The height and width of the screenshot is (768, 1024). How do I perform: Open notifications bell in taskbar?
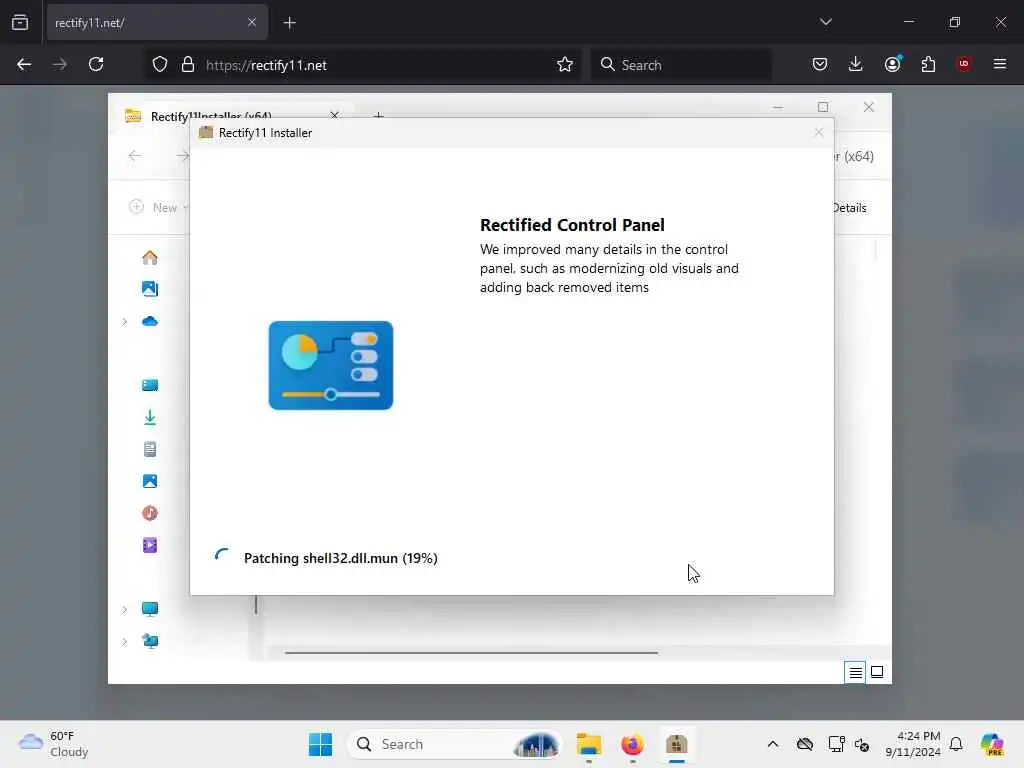pyautogui.click(x=956, y=744)
